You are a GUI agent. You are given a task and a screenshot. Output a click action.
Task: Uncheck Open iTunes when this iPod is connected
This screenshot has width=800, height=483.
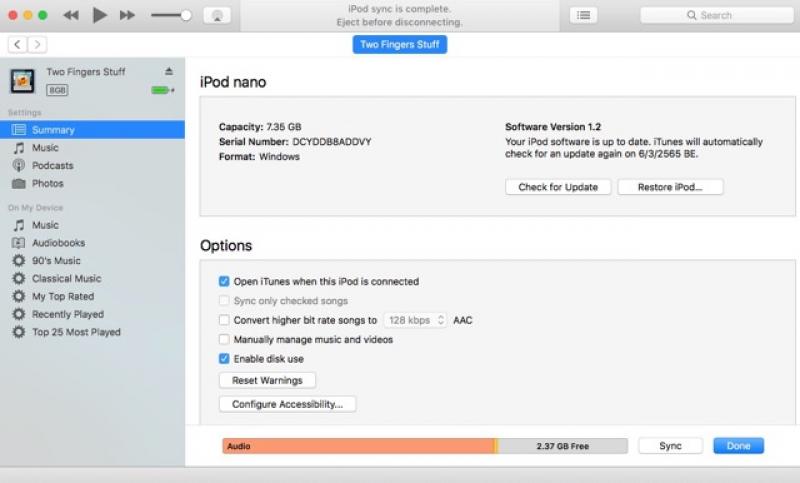click(224, 281)
